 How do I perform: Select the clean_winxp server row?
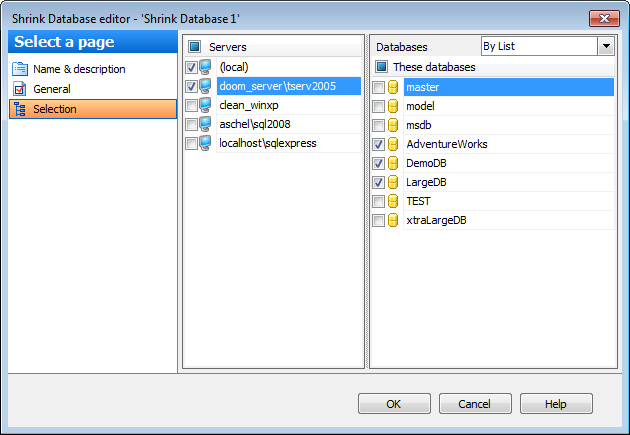click(x=288, y=105)
